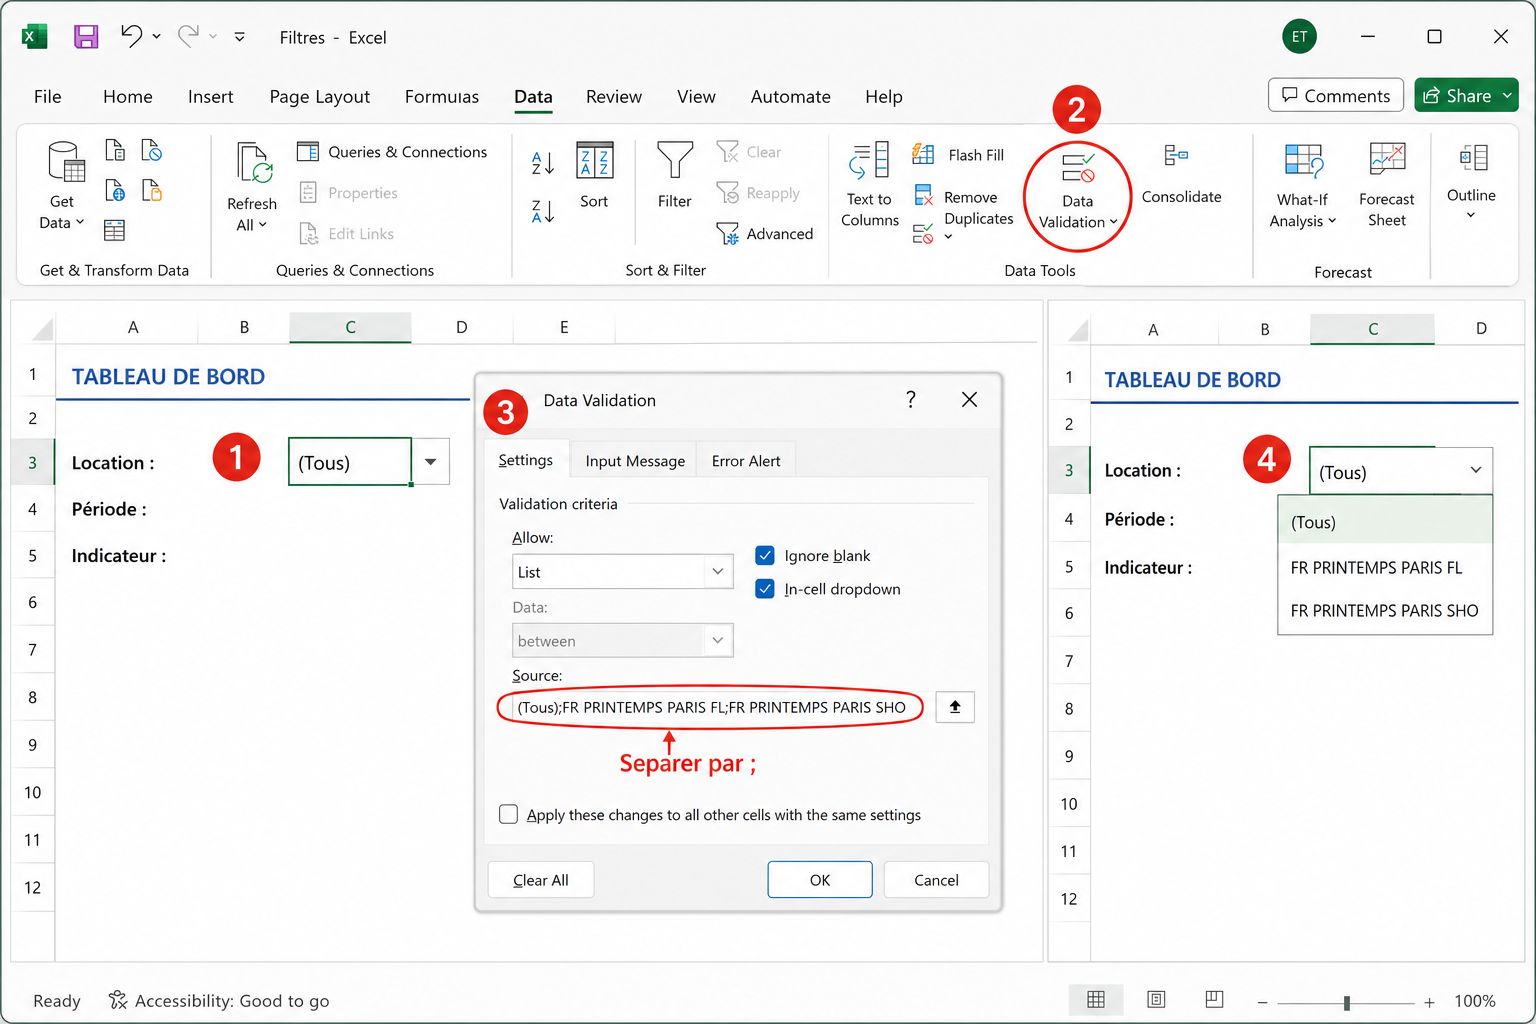Open the Comments pane
The image size is (1536, 1024).
coord(1336,96)
